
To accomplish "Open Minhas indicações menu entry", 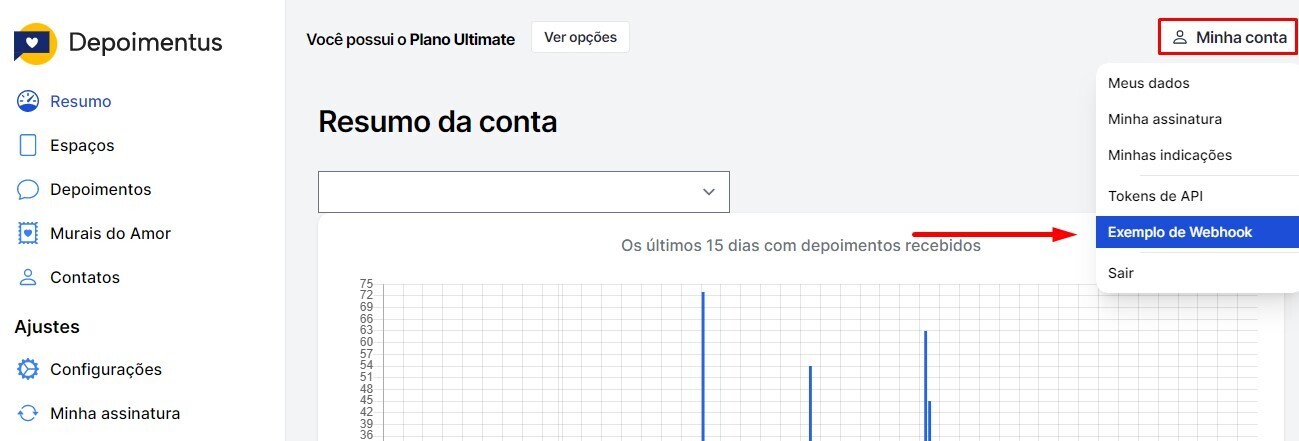I will 1169,155.
